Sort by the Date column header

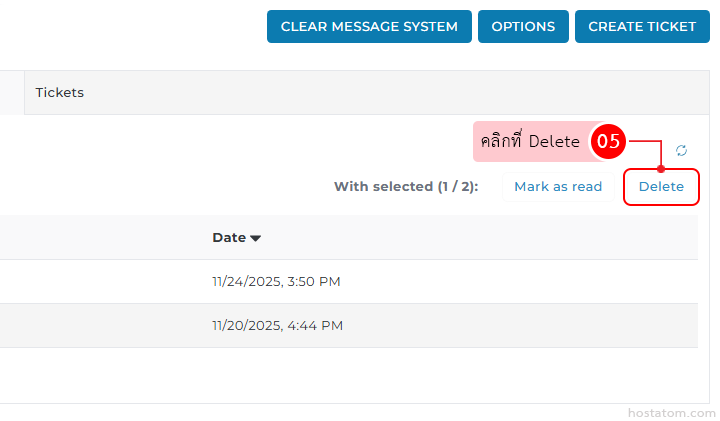(x=229, y=238)
